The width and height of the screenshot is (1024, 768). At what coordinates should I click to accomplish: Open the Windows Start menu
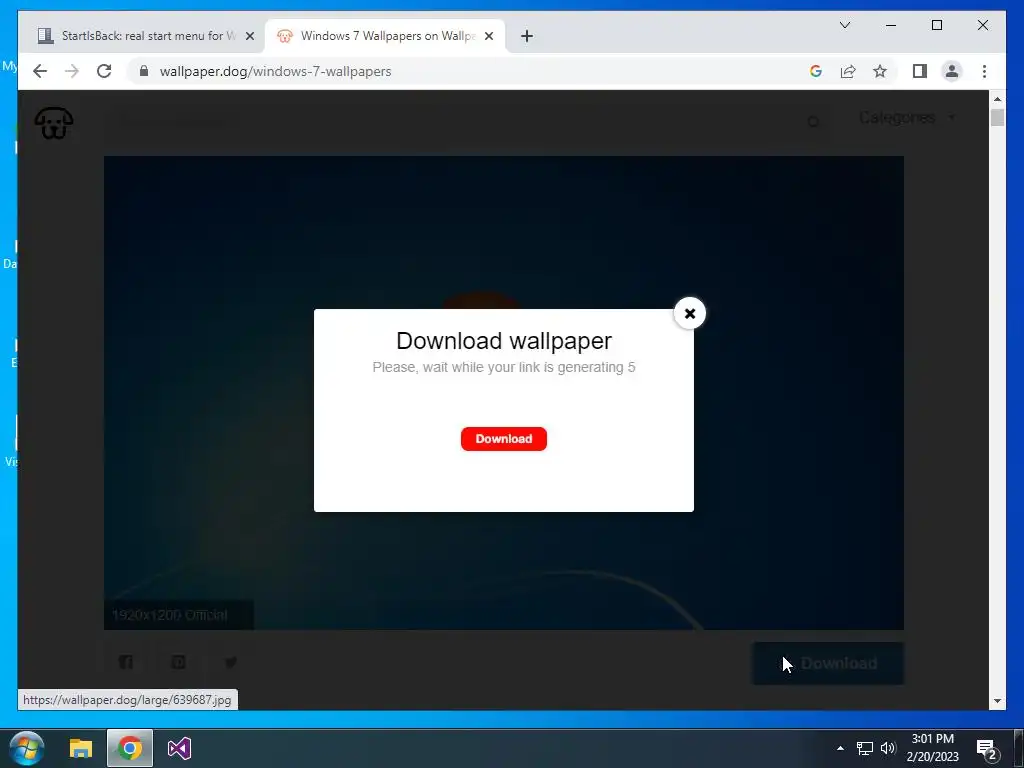click(x=27, y=748)
